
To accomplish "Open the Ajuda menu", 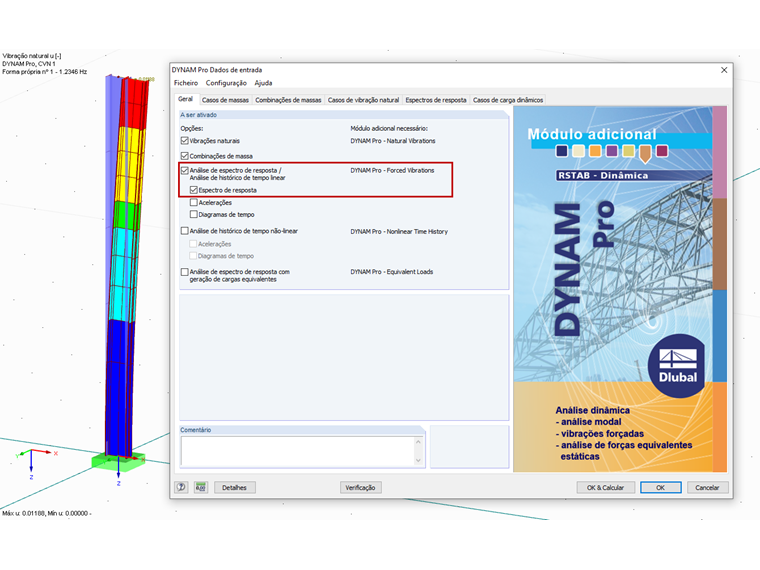I will (263, 83).
